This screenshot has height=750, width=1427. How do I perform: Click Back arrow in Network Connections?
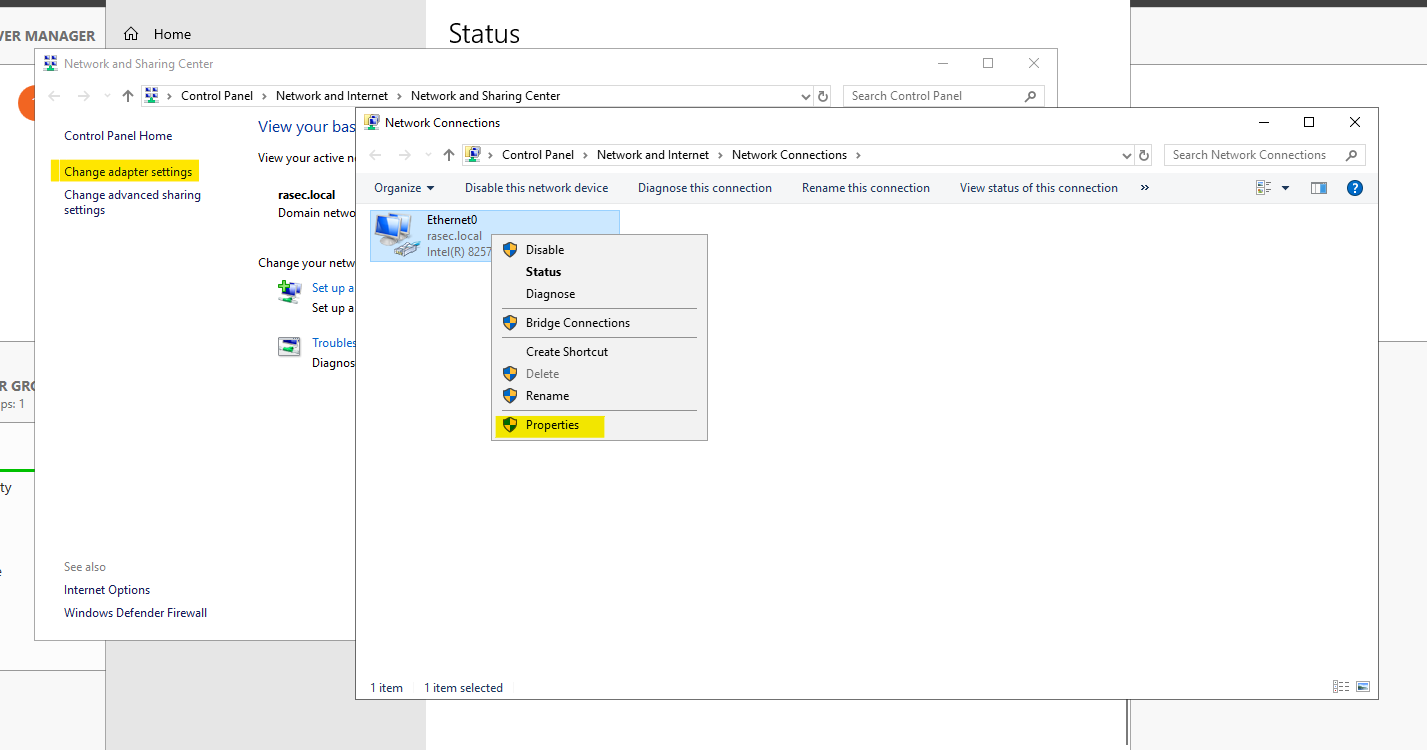tap(376, 155)
